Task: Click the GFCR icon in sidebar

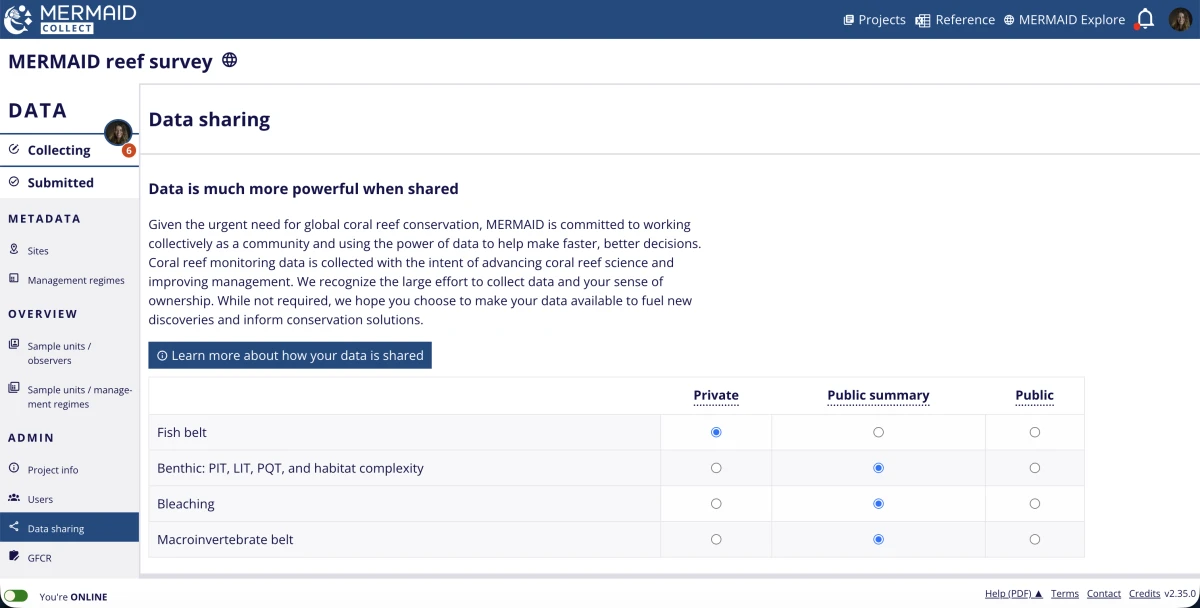Action: click(x=14, y=556)
